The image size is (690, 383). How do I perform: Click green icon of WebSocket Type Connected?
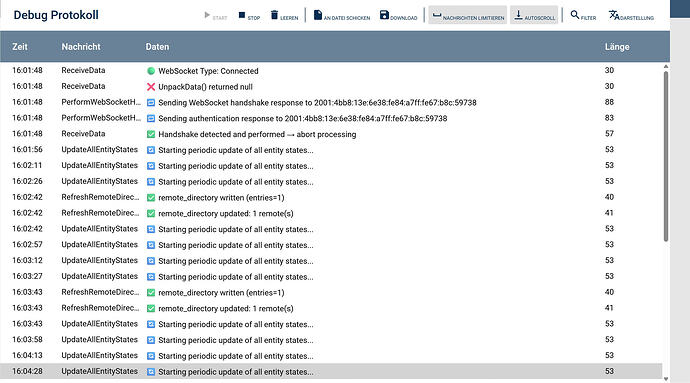pyautogui.click(x=151, y=71)
